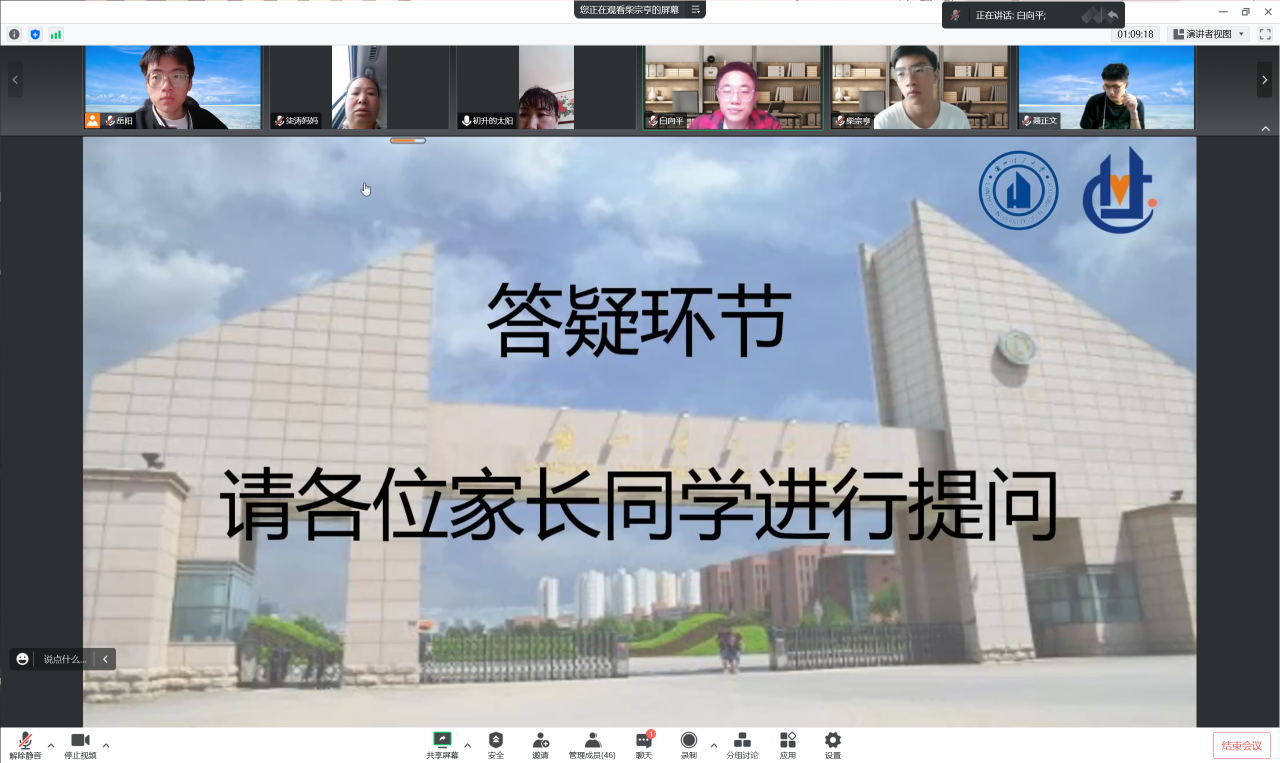The height and width of the screenshot is (763, 1280).
Task: Open the apps (应用) icon
Action: pos(788,744)
